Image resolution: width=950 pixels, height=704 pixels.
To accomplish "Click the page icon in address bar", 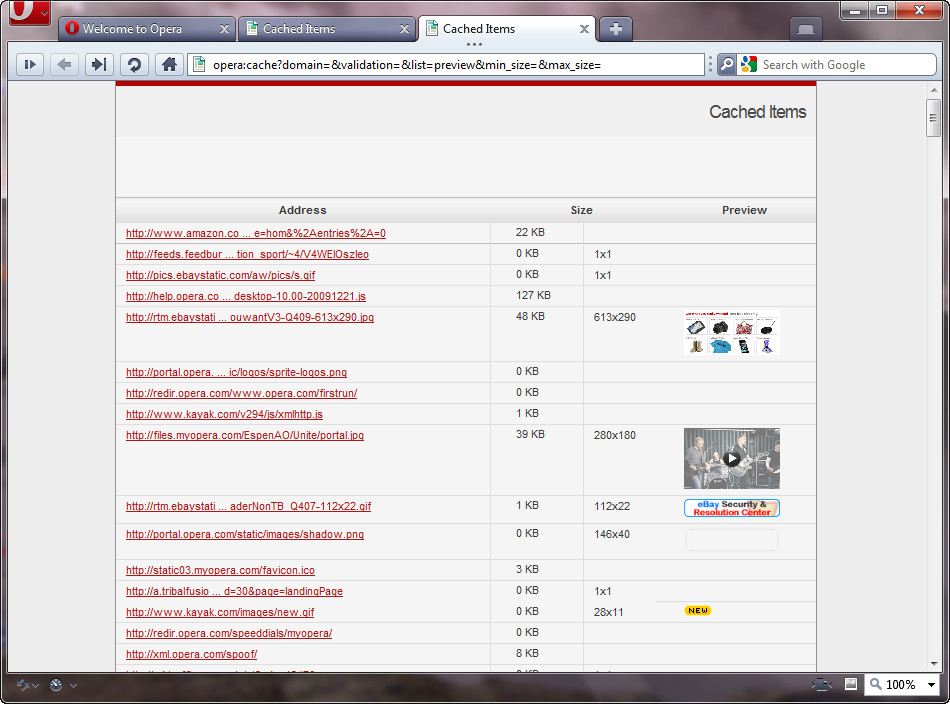I will [199, 64].
